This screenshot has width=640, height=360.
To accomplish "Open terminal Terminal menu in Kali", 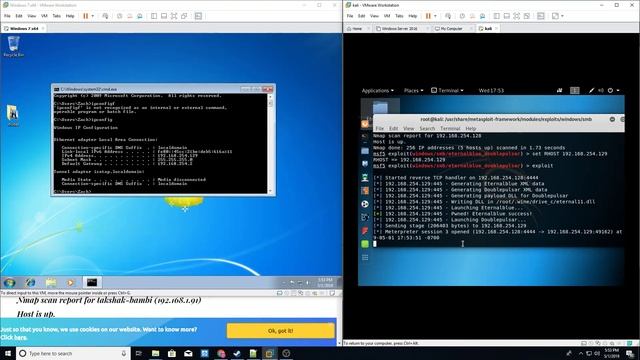I will click(x=450, y=129).
